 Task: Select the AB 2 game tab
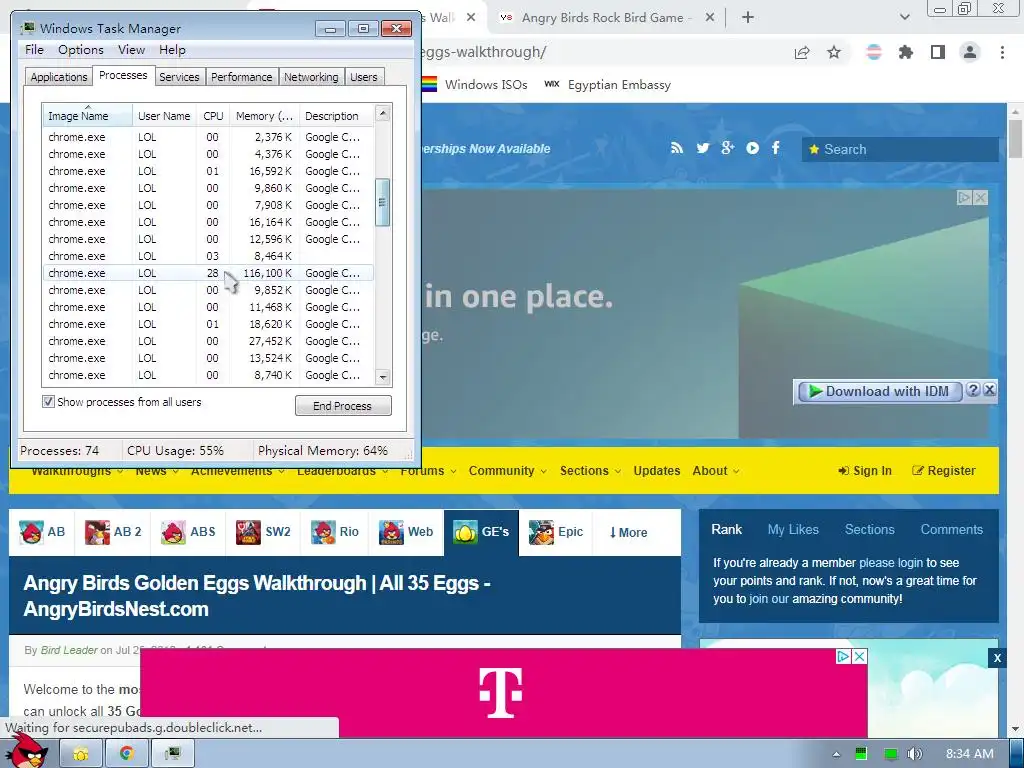point(113,532)
